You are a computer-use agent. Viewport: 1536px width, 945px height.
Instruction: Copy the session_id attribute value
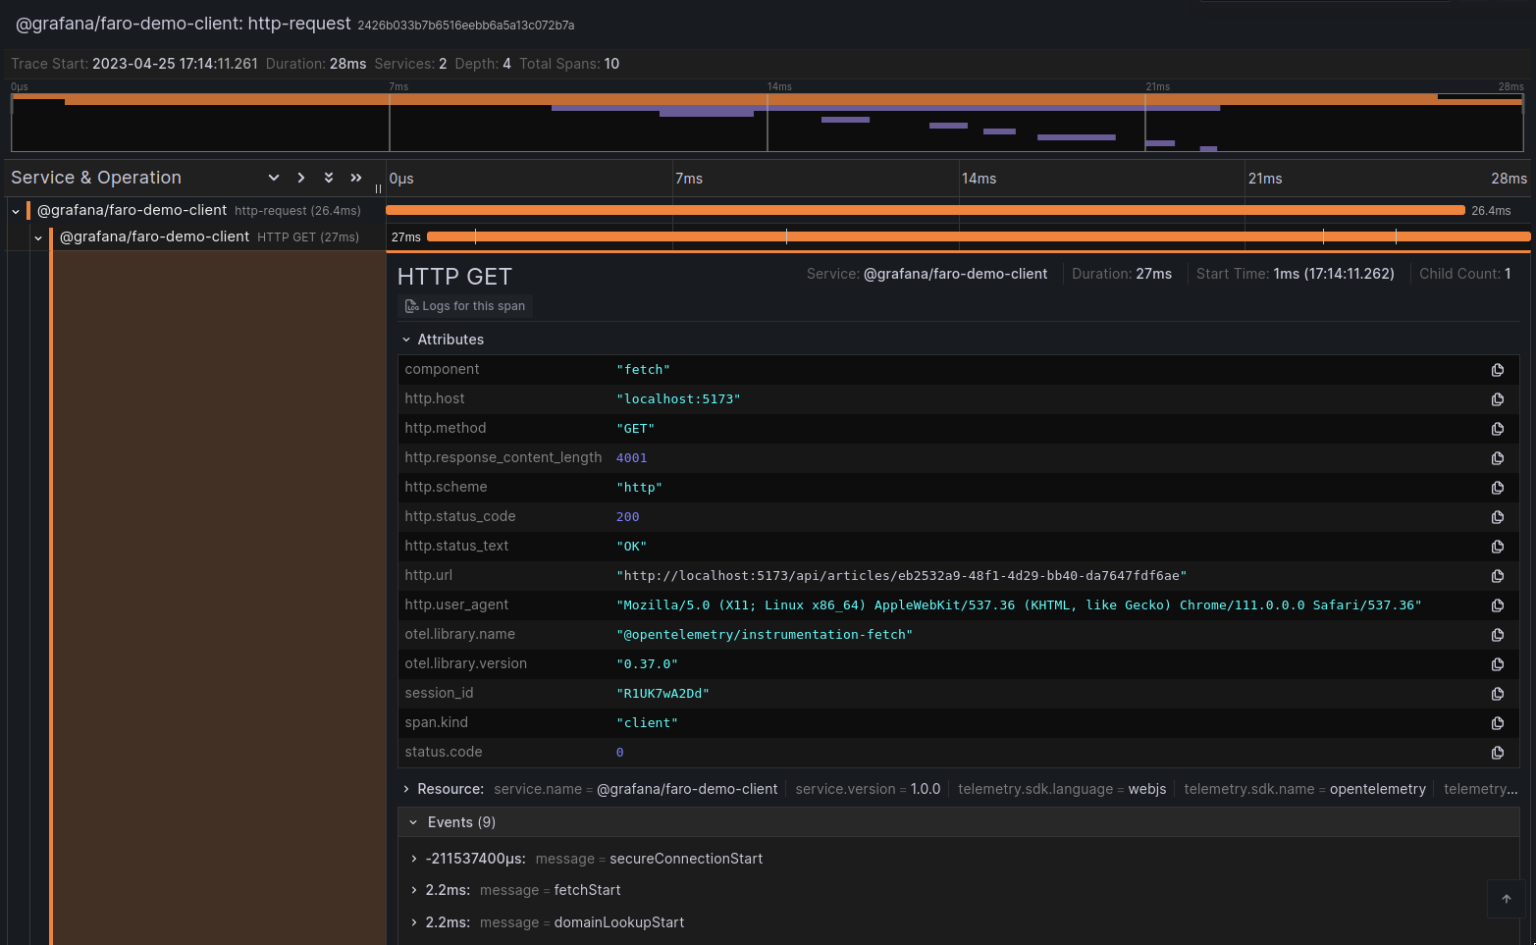pos(1497,692)
